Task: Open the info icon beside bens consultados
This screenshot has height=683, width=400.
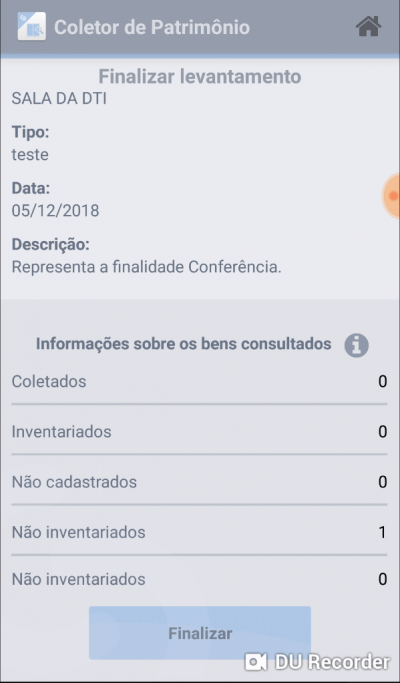Action: coord(356,345)
